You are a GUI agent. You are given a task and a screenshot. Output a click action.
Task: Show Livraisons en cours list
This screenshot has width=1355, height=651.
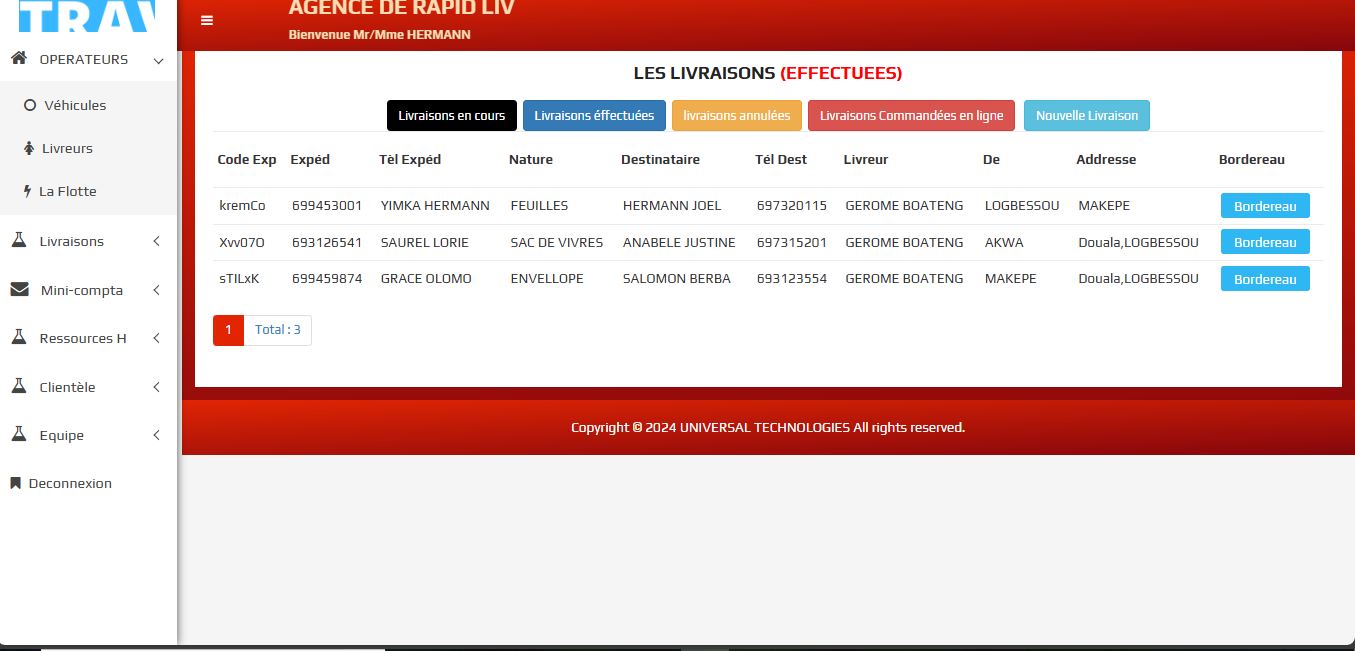click(x=451, y=116)
